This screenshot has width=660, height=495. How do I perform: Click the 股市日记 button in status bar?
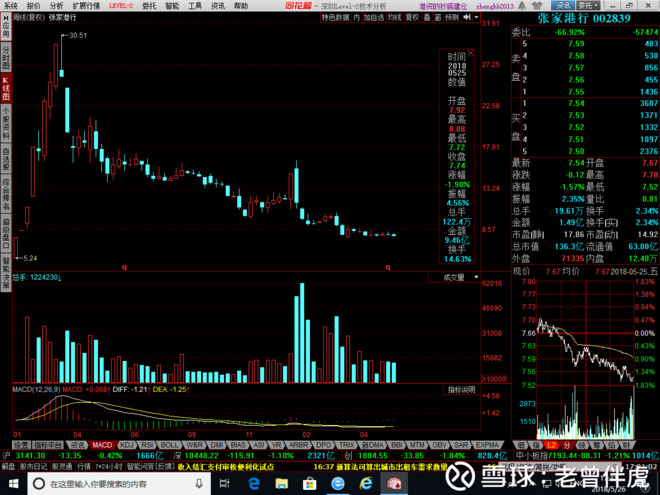coord(33,466)
